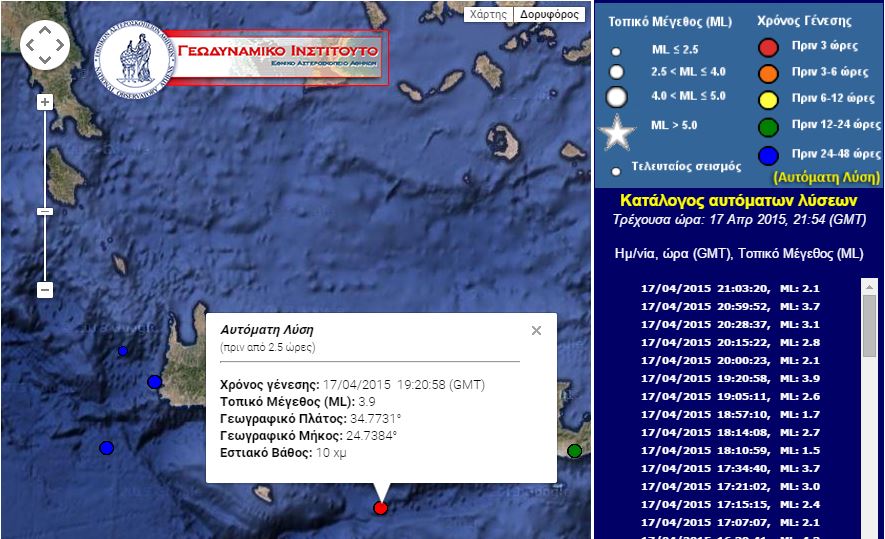
Task: Switch to Χάρτης map view
Action: (x=490, y=15)
